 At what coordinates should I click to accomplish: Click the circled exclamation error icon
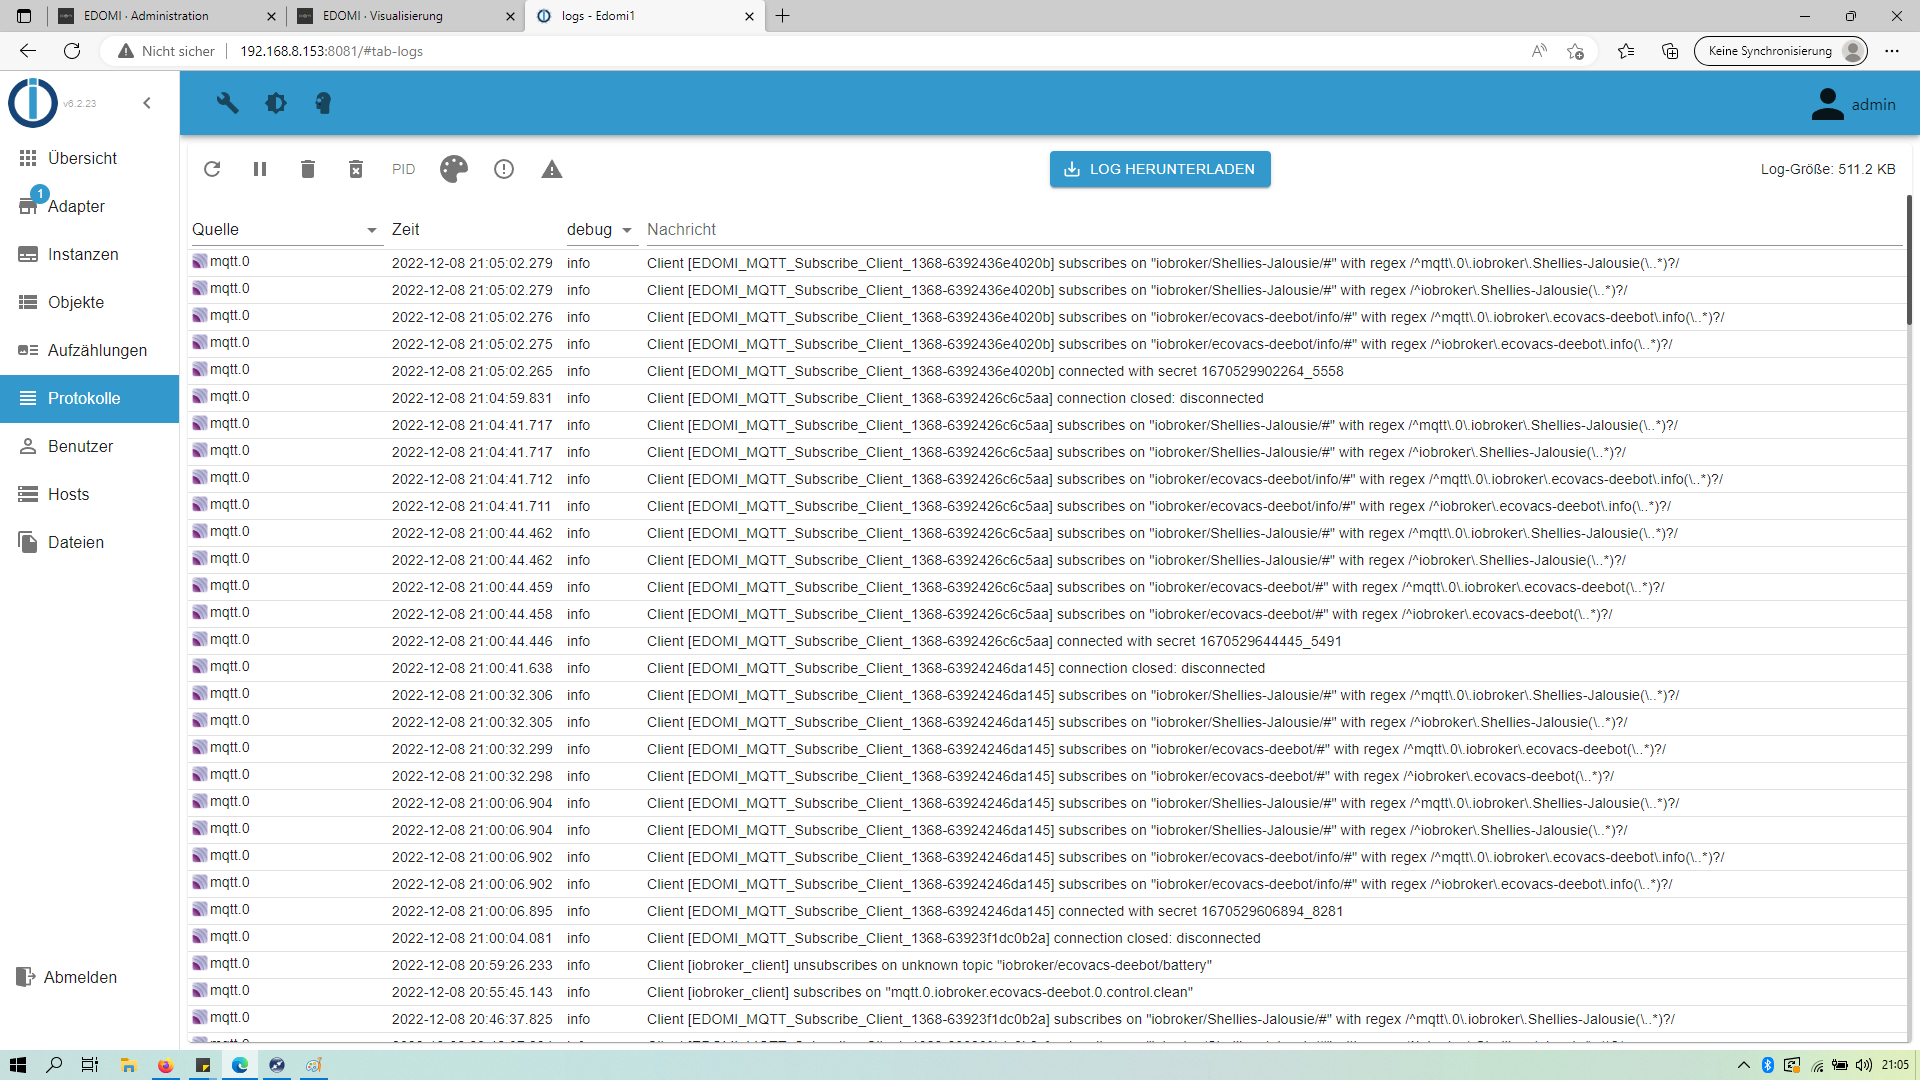point(504,169)
